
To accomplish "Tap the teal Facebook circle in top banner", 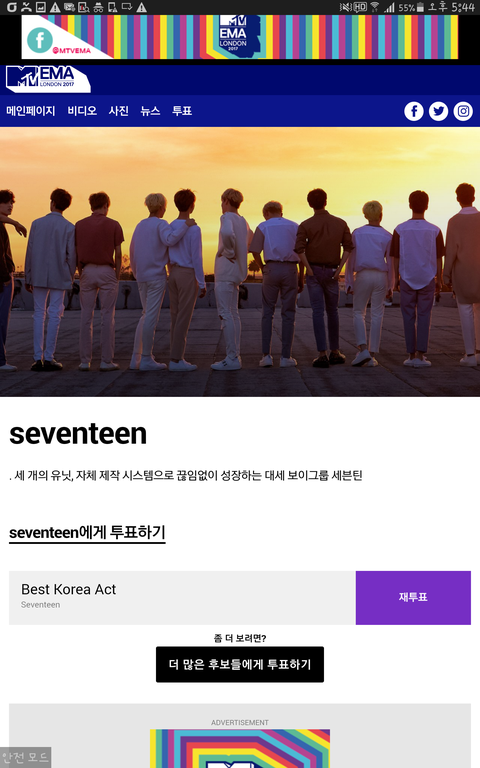I will [x=40, y=40].
